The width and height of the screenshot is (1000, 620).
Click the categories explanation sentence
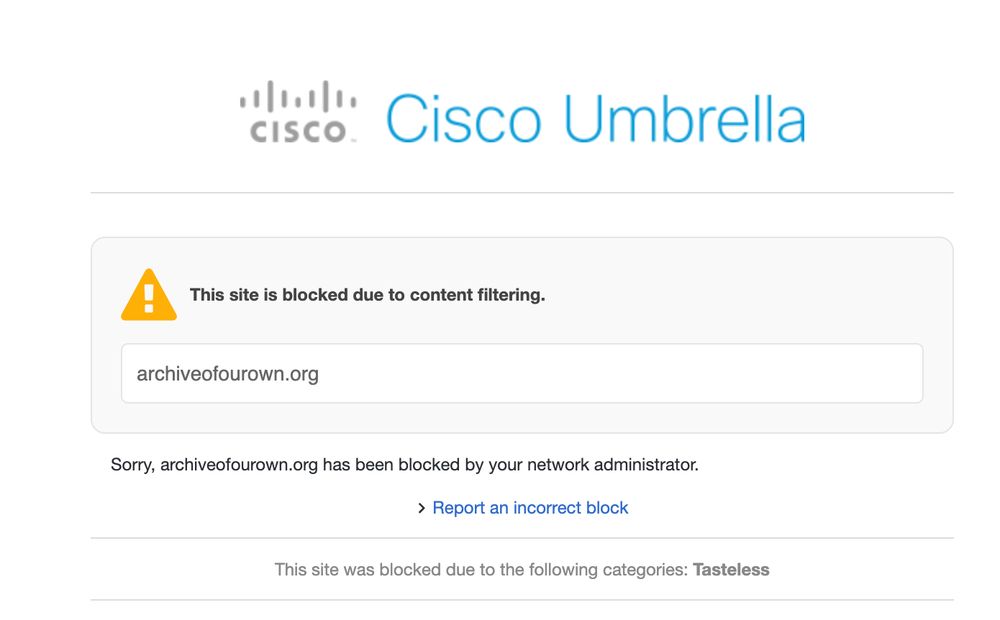point(522,569)
